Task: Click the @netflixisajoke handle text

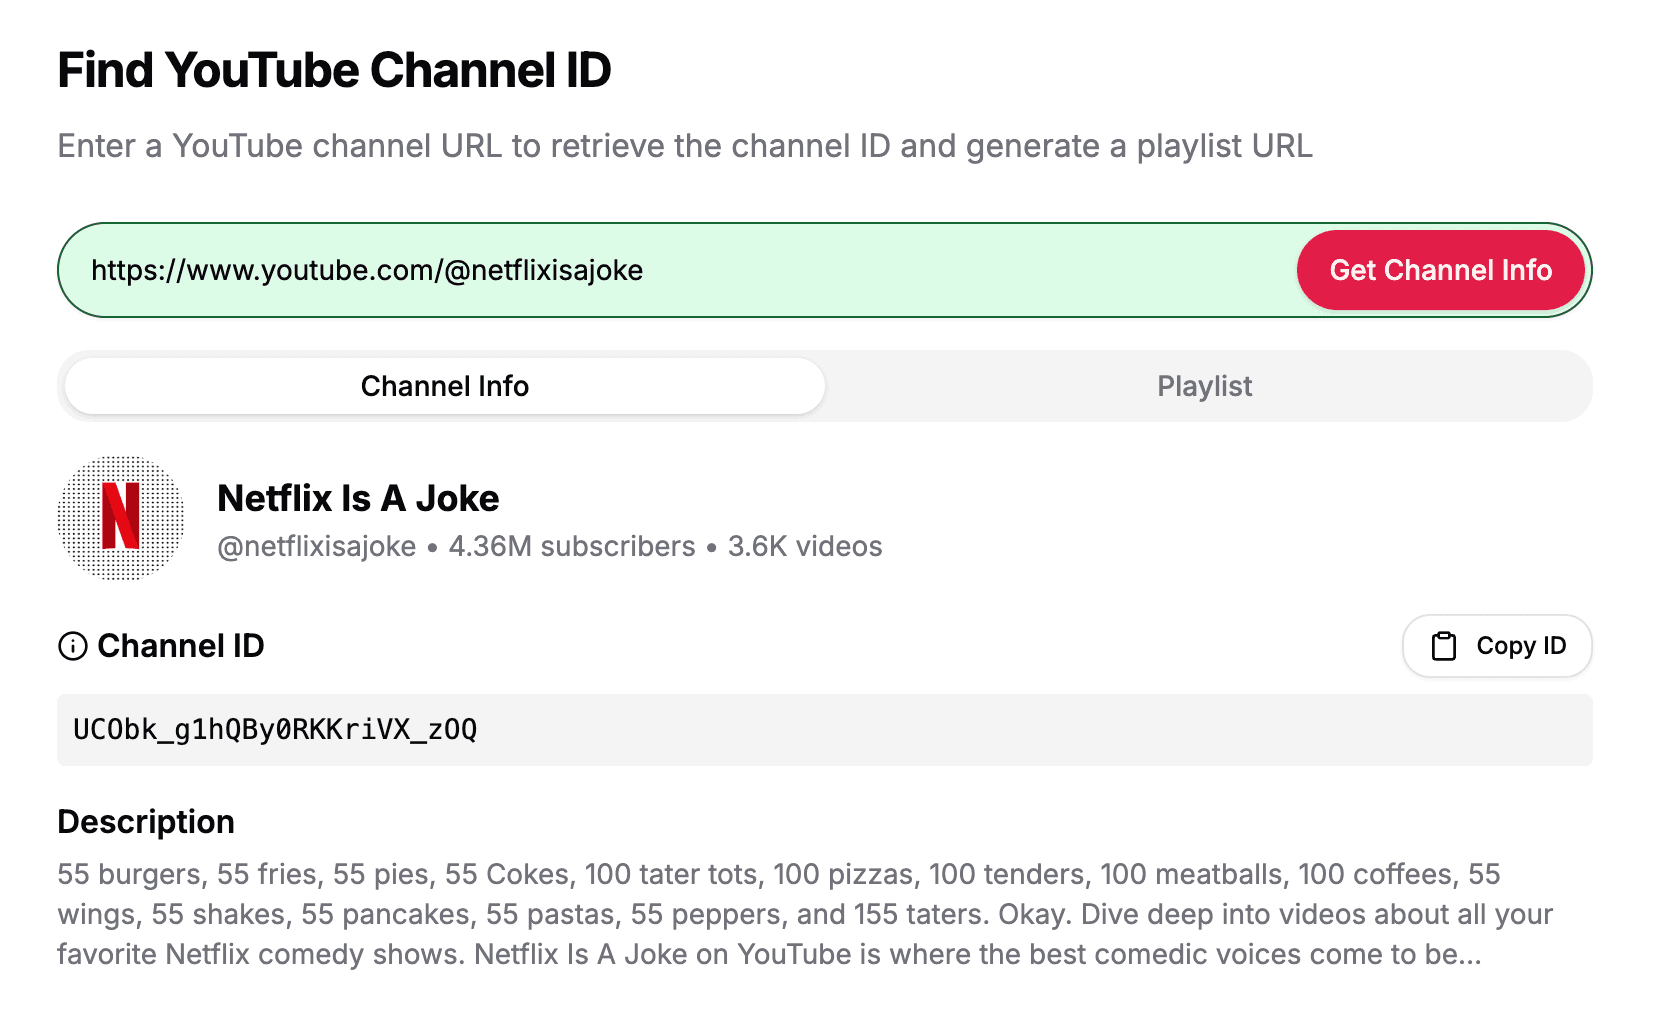Action: 317,546
